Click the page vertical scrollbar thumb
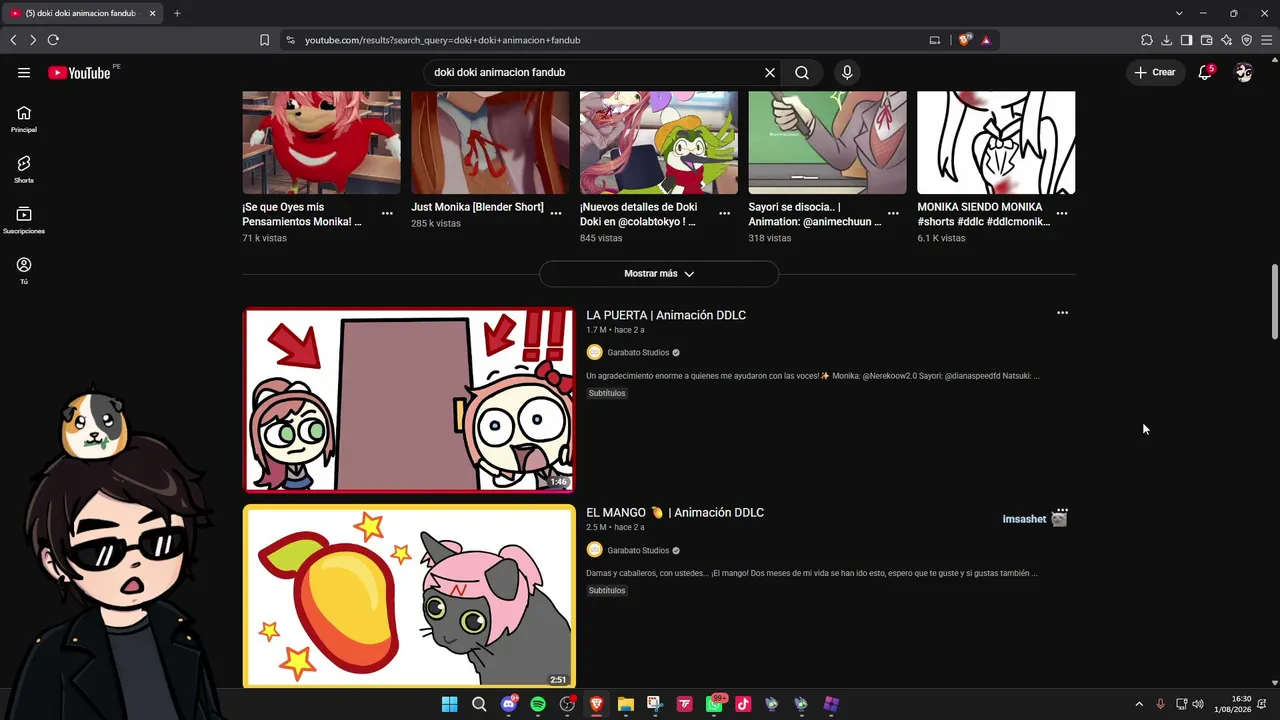The height and width of the screenshot is (720, 1280). 1274,302
